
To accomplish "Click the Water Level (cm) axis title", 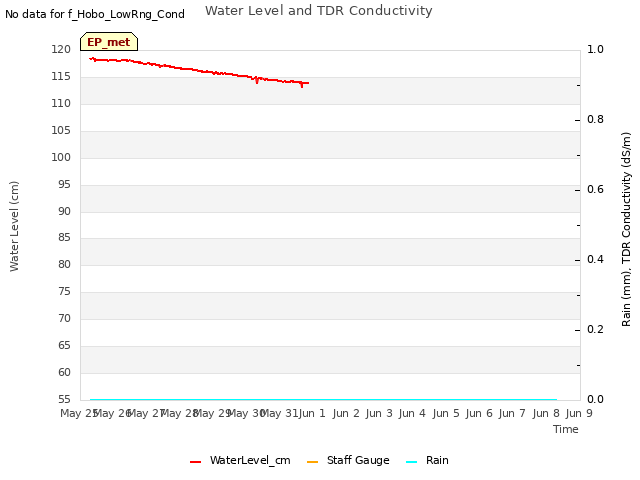I will [x=14, y=226].
